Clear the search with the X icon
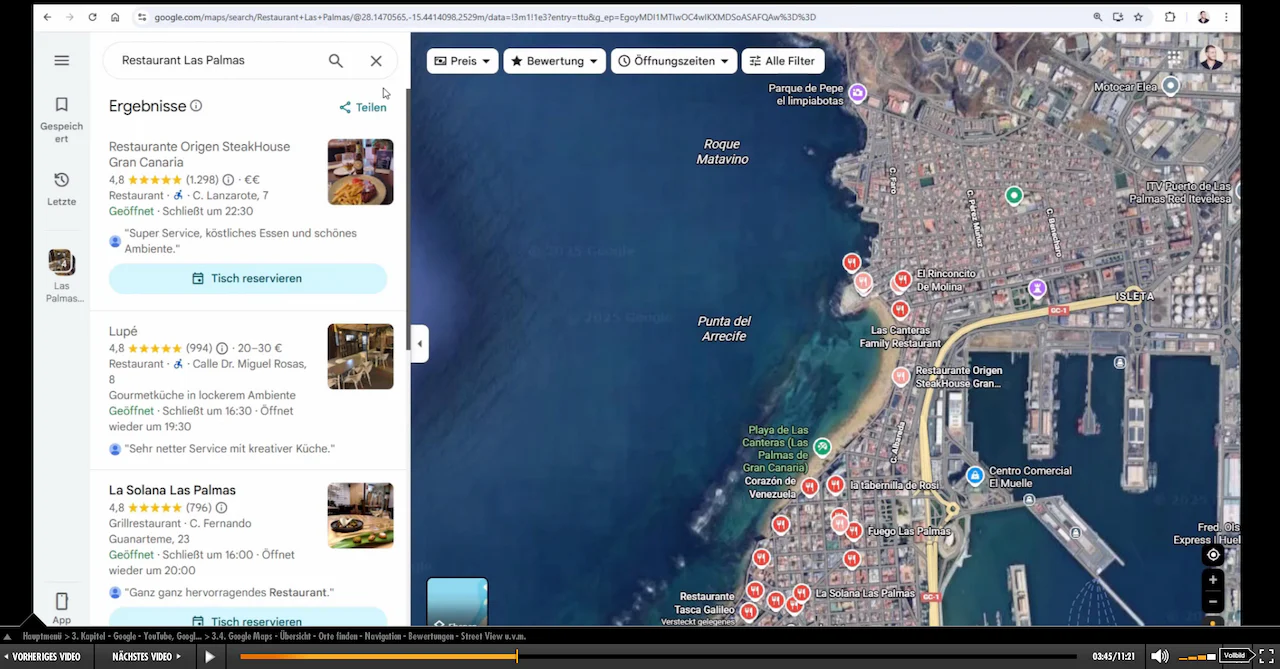Viewport: 1280px width, 669px height. 376,61
